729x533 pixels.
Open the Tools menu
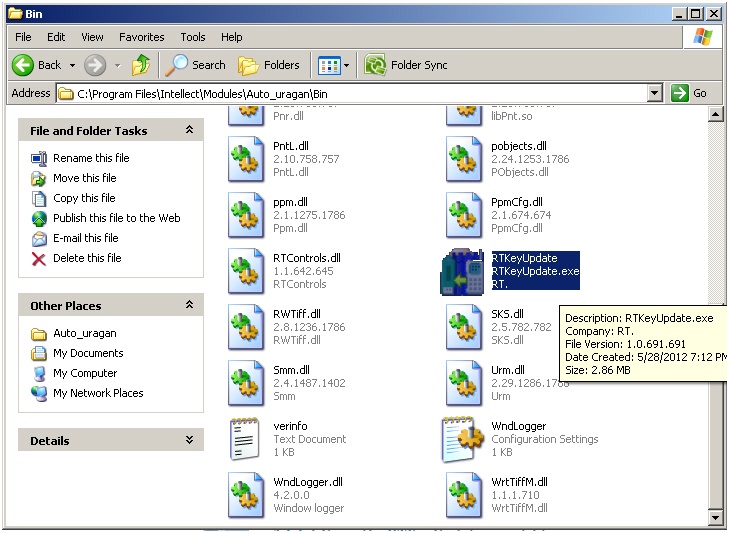point(193,37)
